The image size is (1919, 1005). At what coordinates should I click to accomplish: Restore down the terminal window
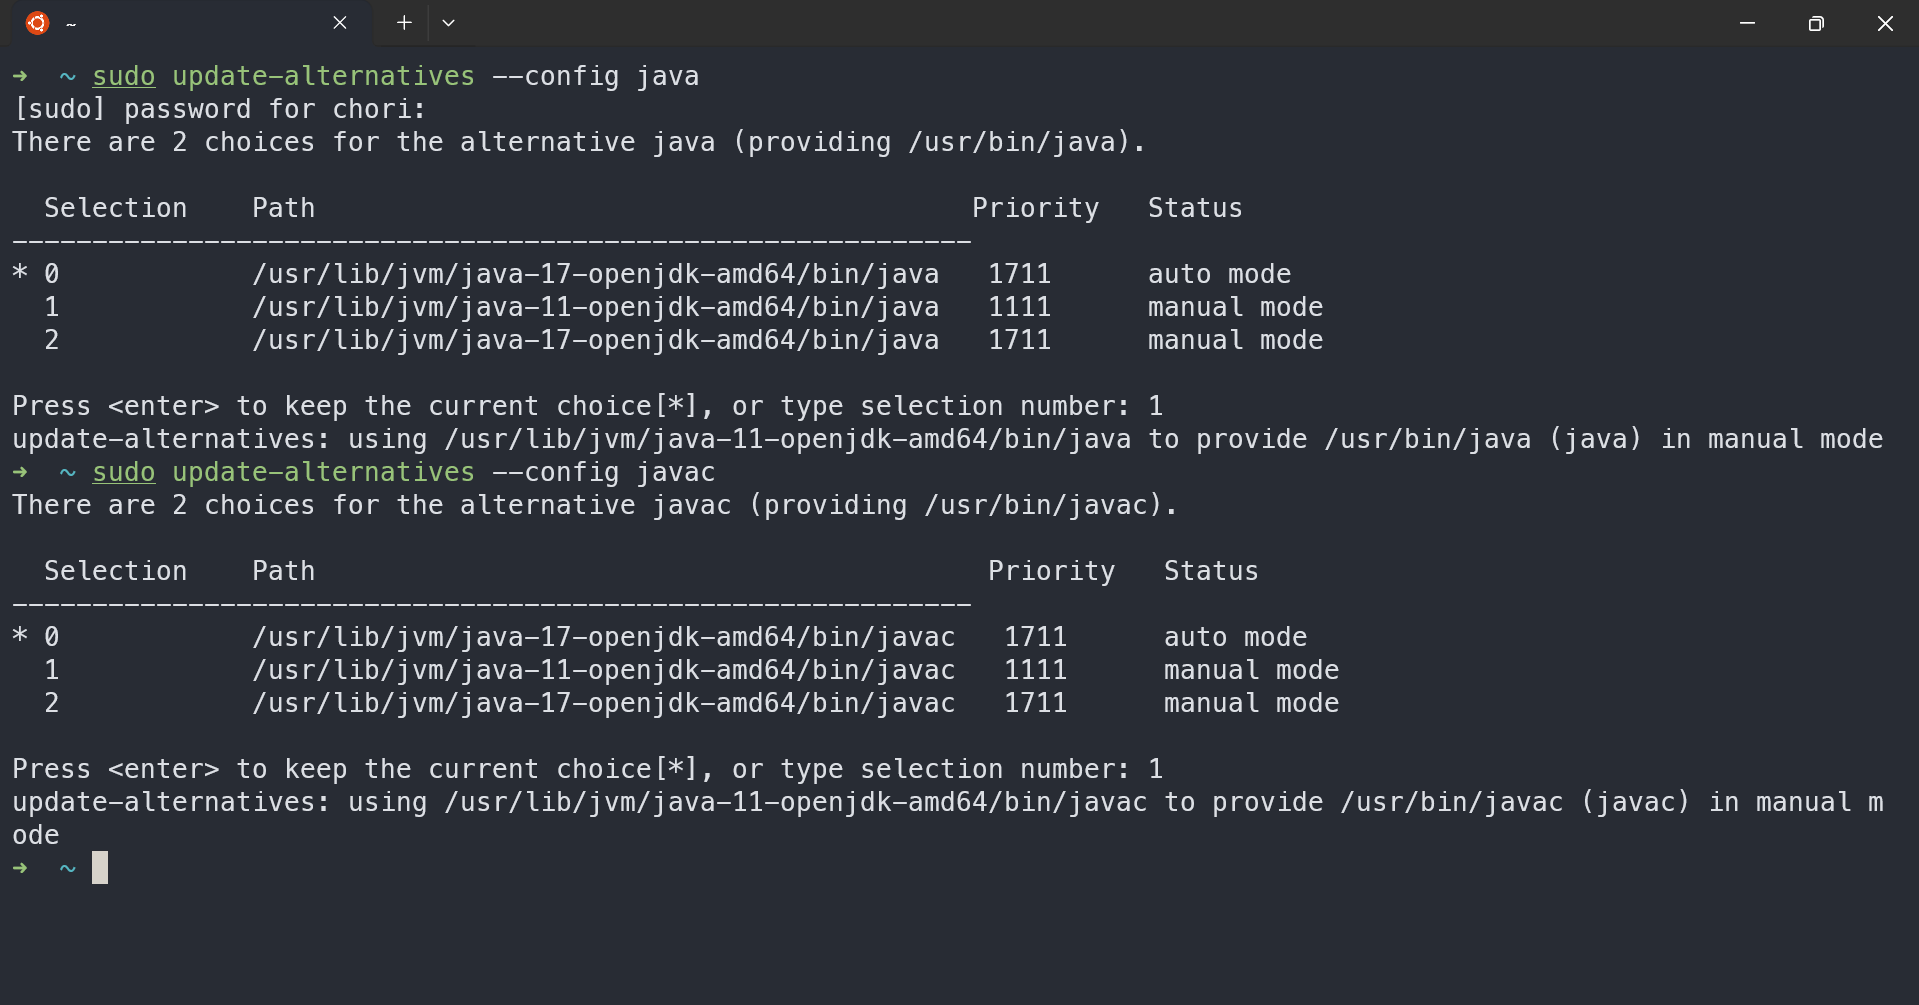[x=1816, y=23]
